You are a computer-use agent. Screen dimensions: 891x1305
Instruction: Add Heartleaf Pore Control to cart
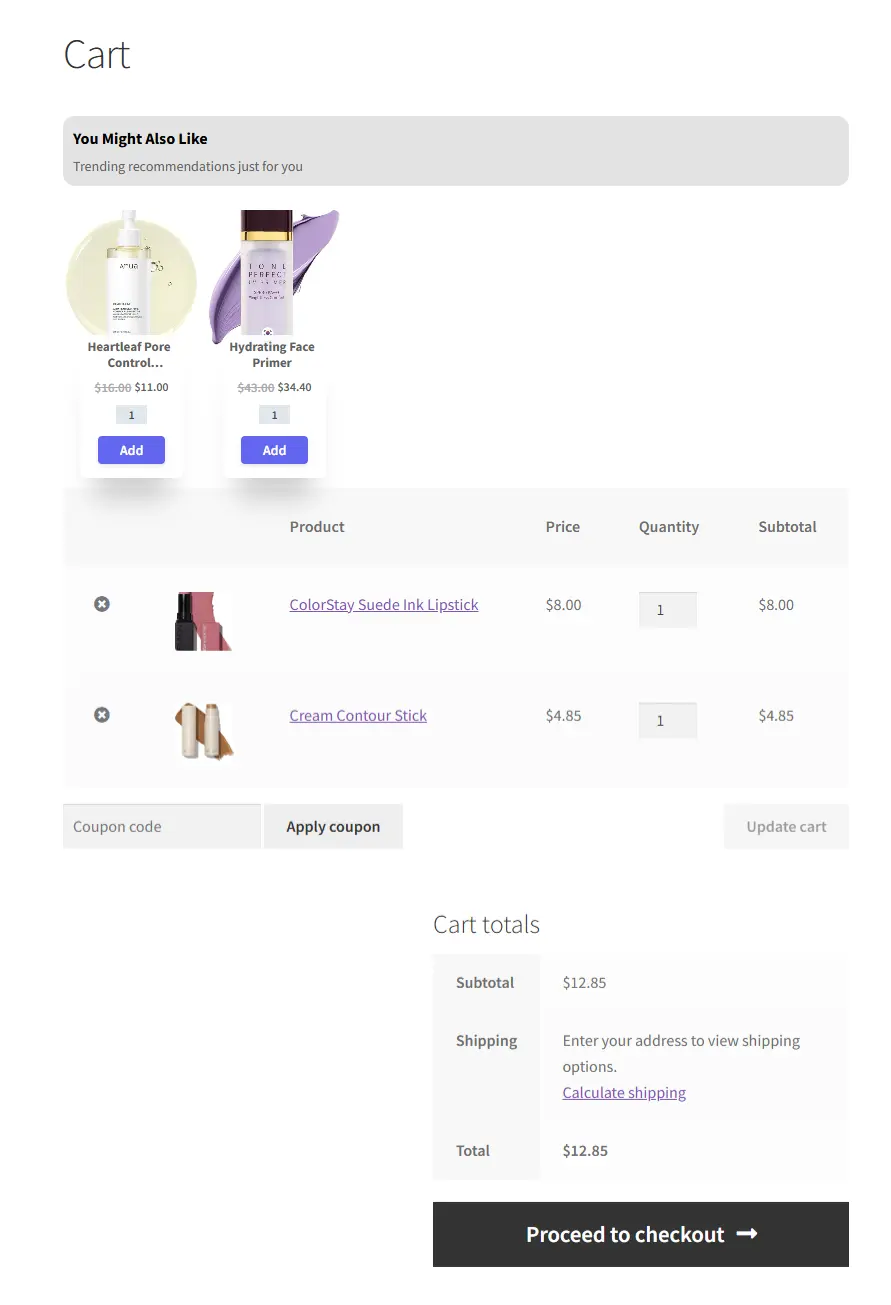pos(131,450)
